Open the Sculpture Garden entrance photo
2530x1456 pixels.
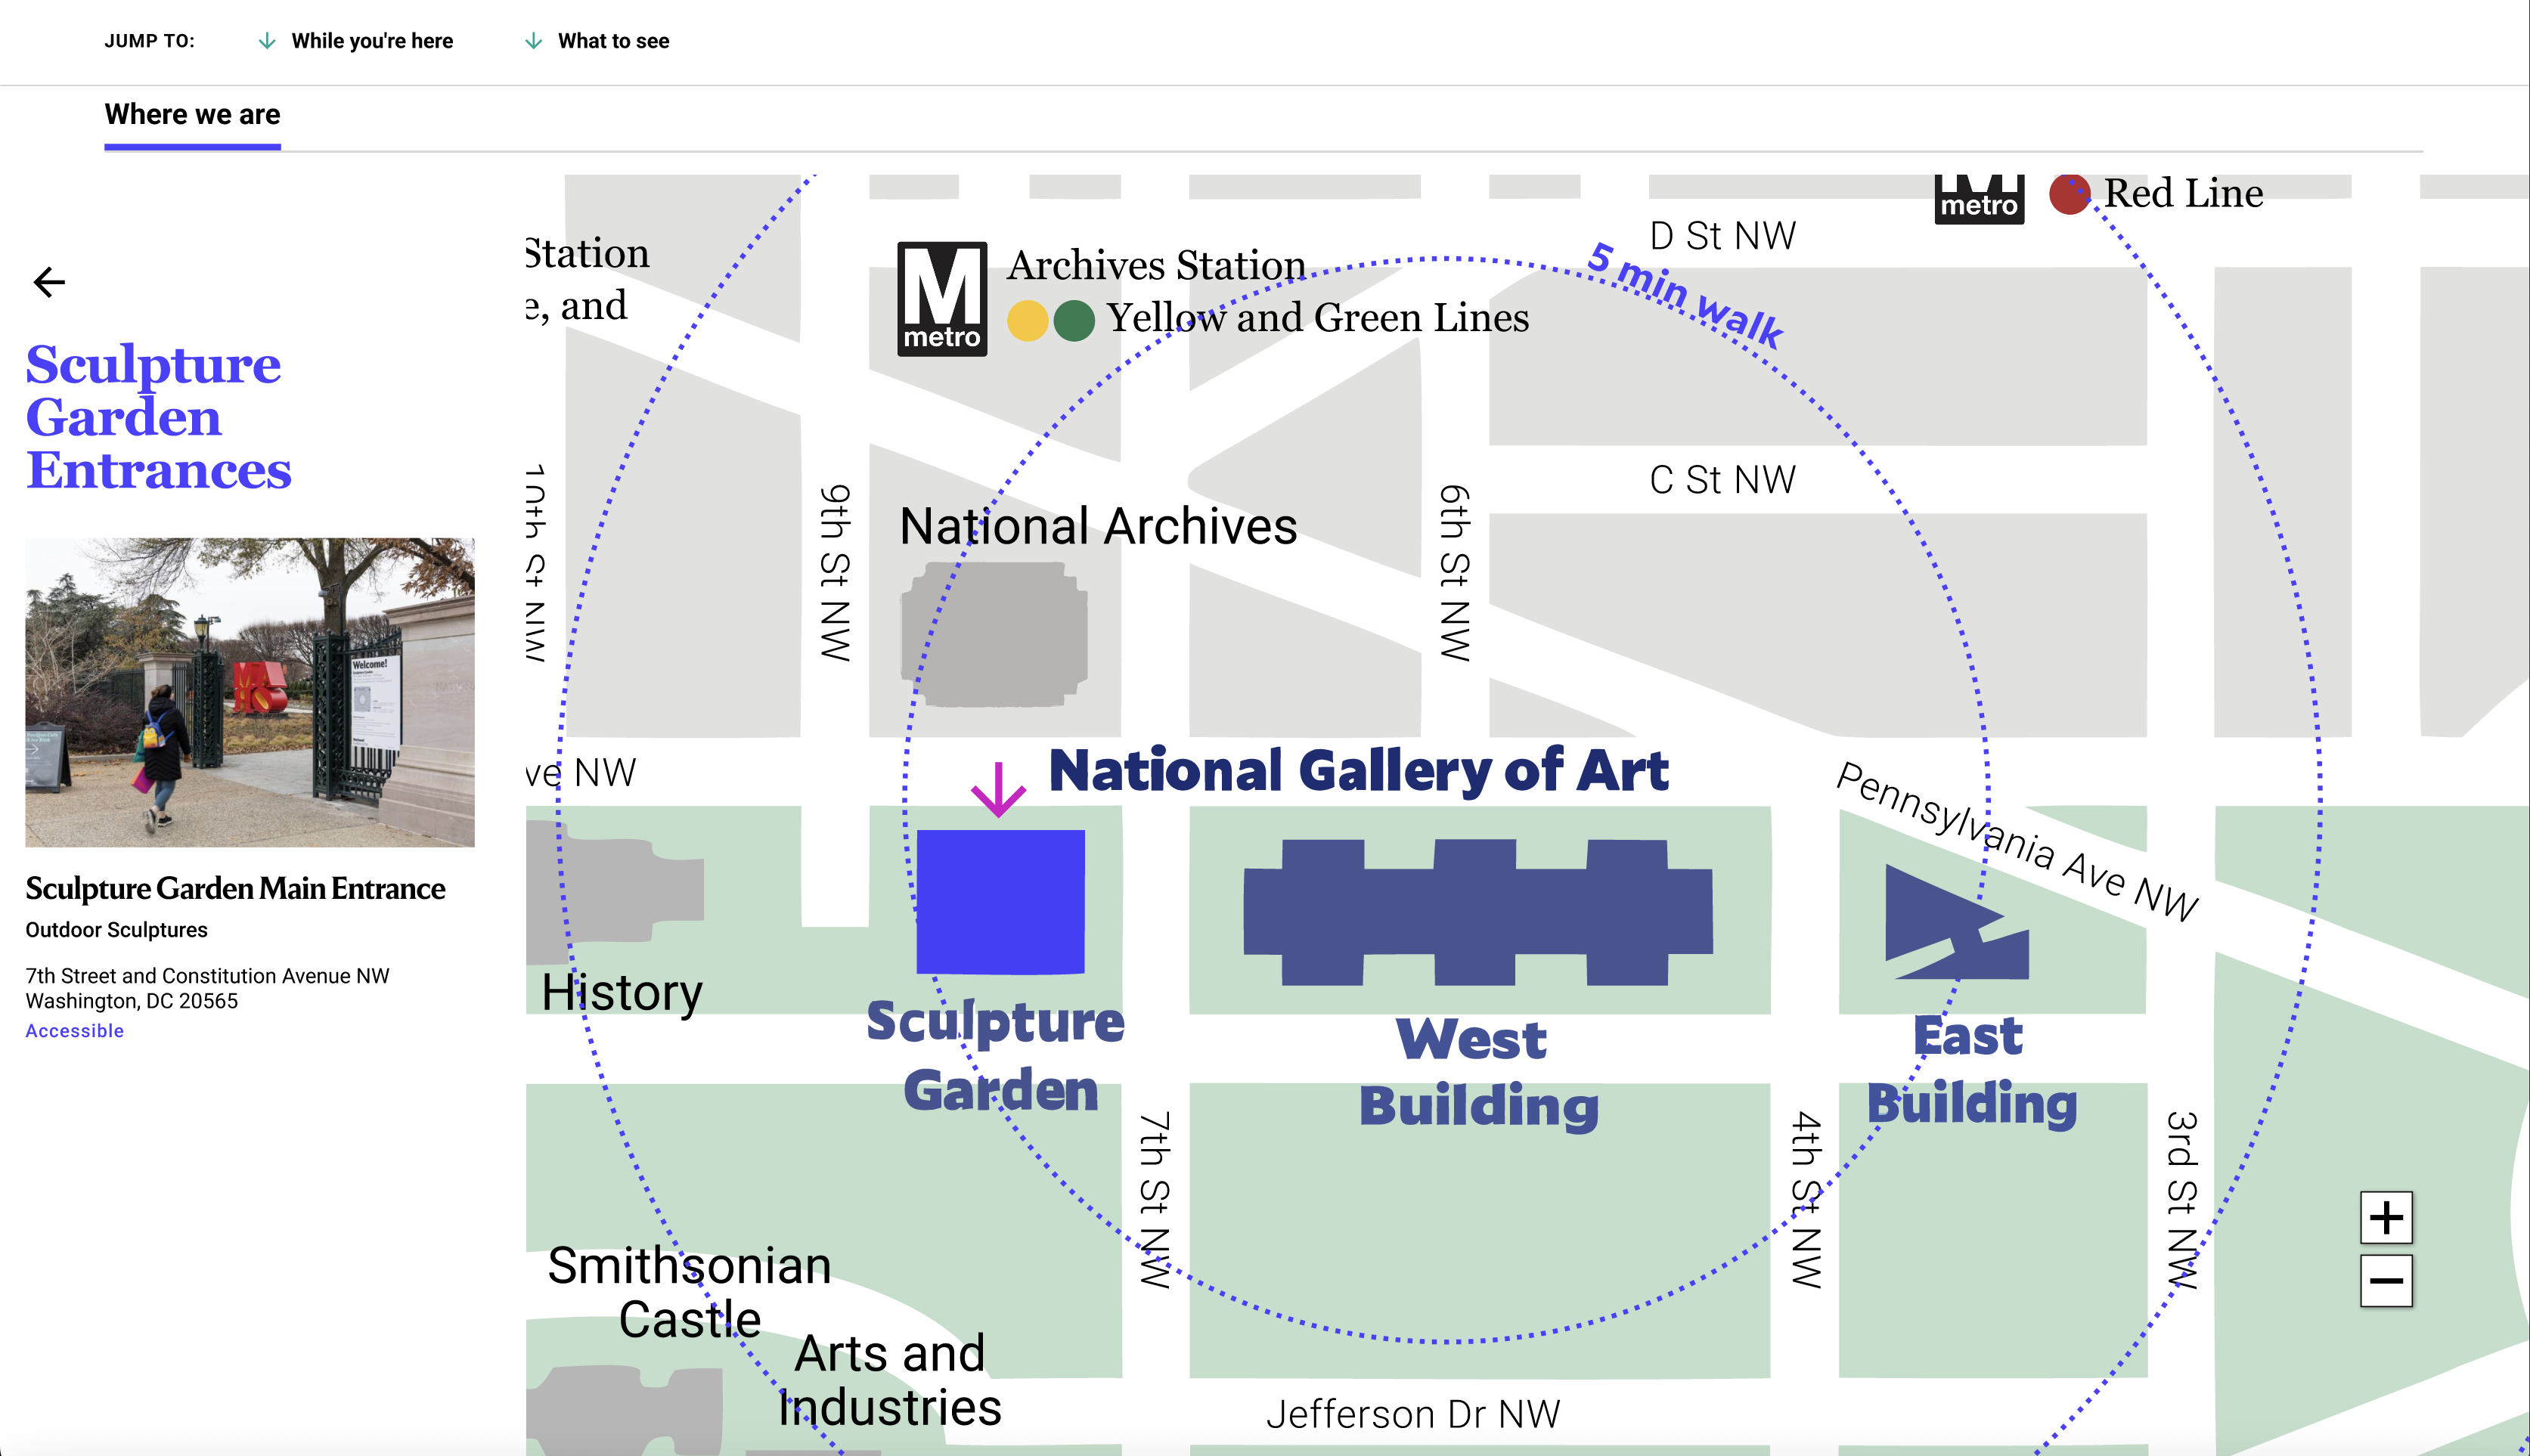click(x=250, y=692)
